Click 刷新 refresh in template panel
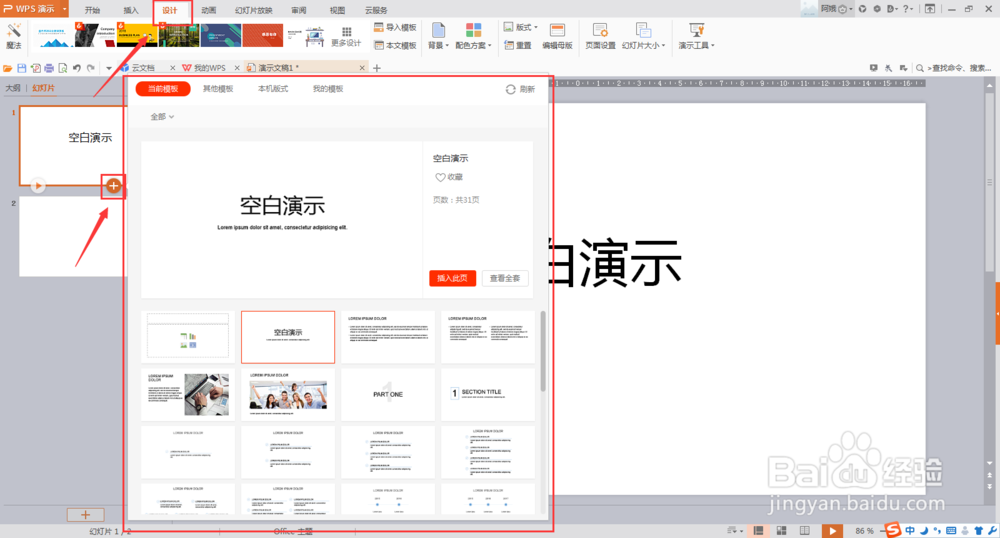The height and width of the screenshot is (538, 1000). click(x=520, y=89)
